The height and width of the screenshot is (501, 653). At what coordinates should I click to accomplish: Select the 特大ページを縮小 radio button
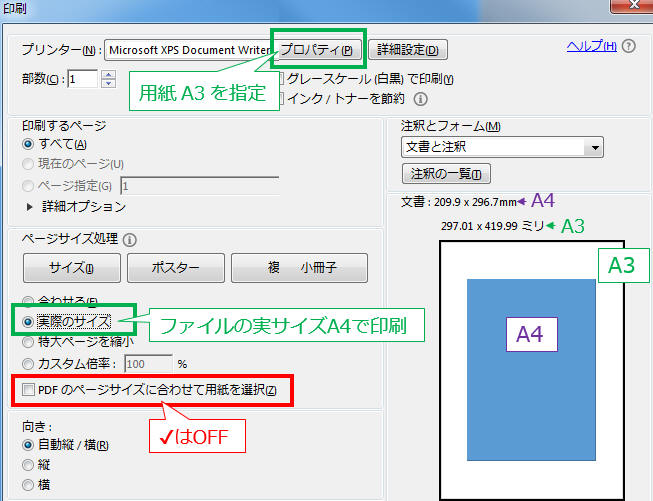28,342
